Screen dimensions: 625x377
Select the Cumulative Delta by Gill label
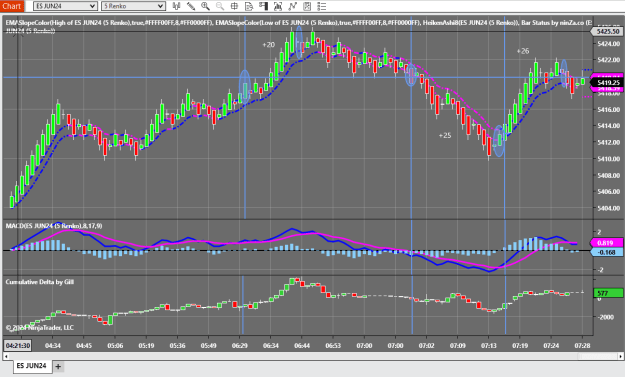[39, 282]
